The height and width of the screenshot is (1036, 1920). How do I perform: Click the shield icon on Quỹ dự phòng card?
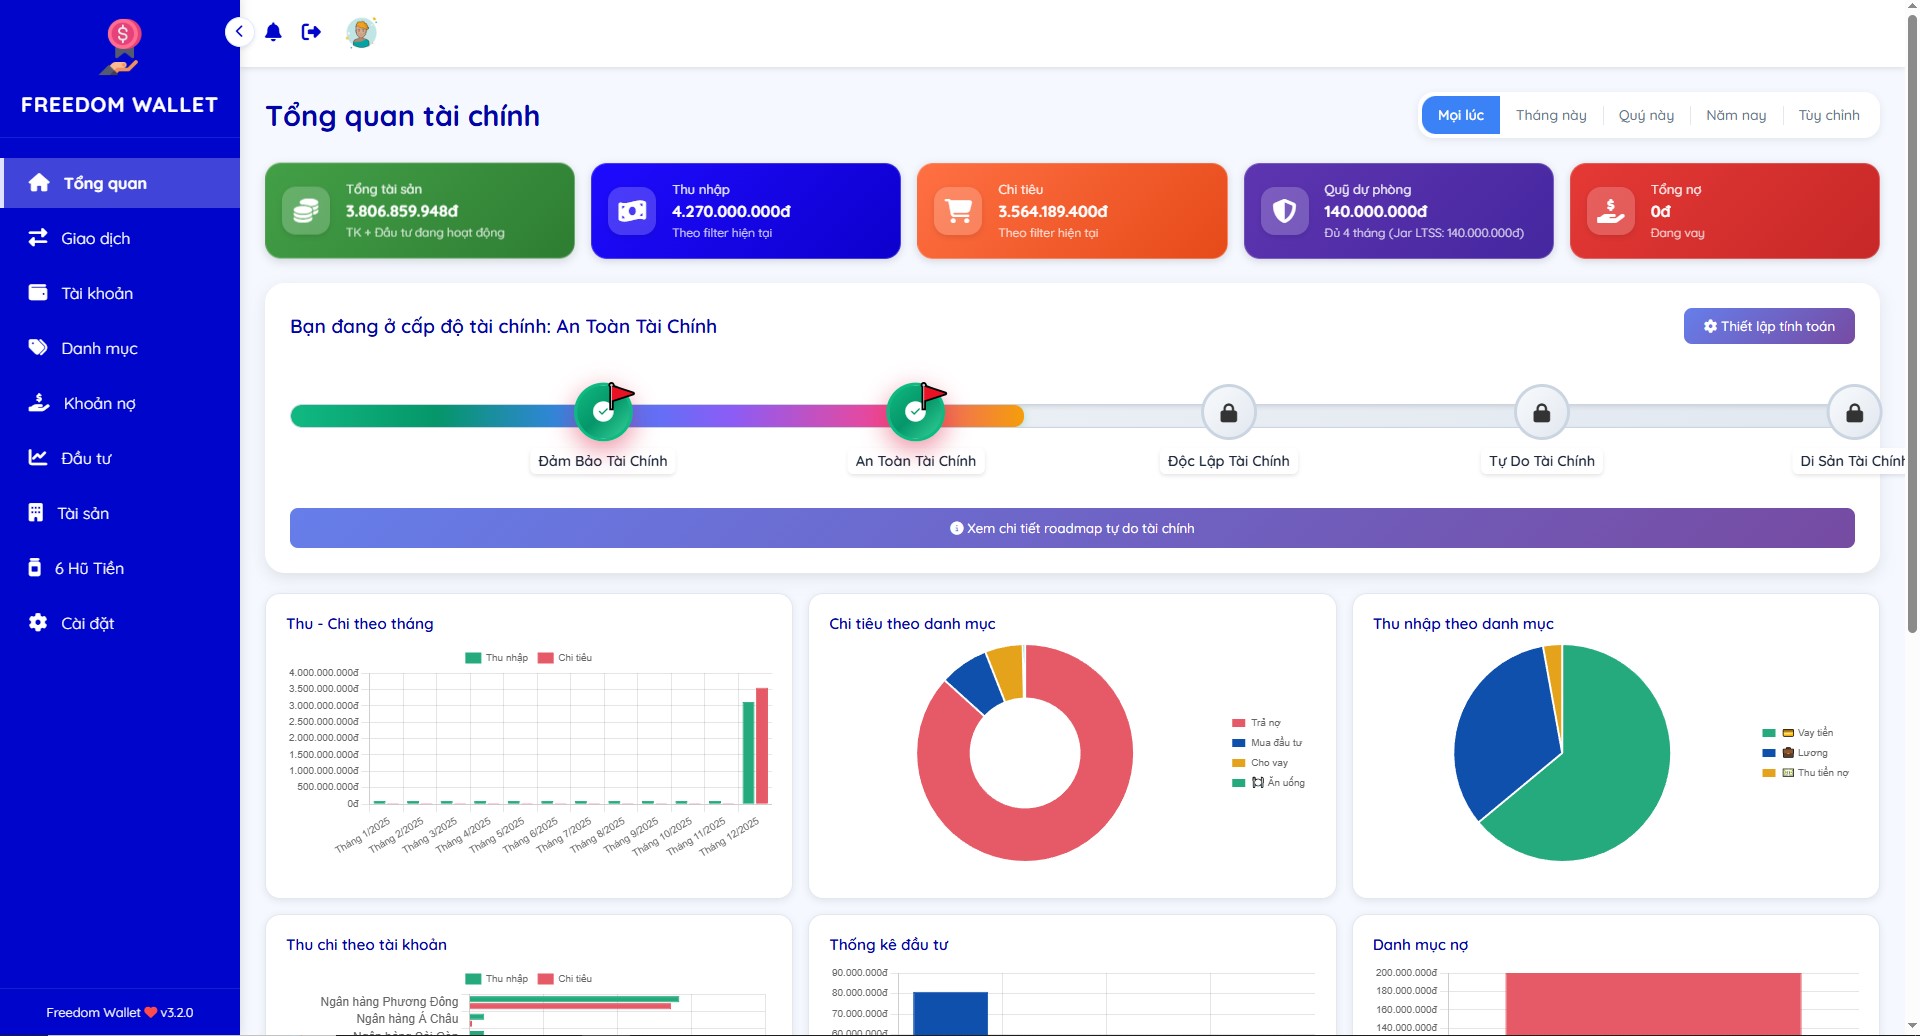pyautogui.click(x=1284, y=211)
